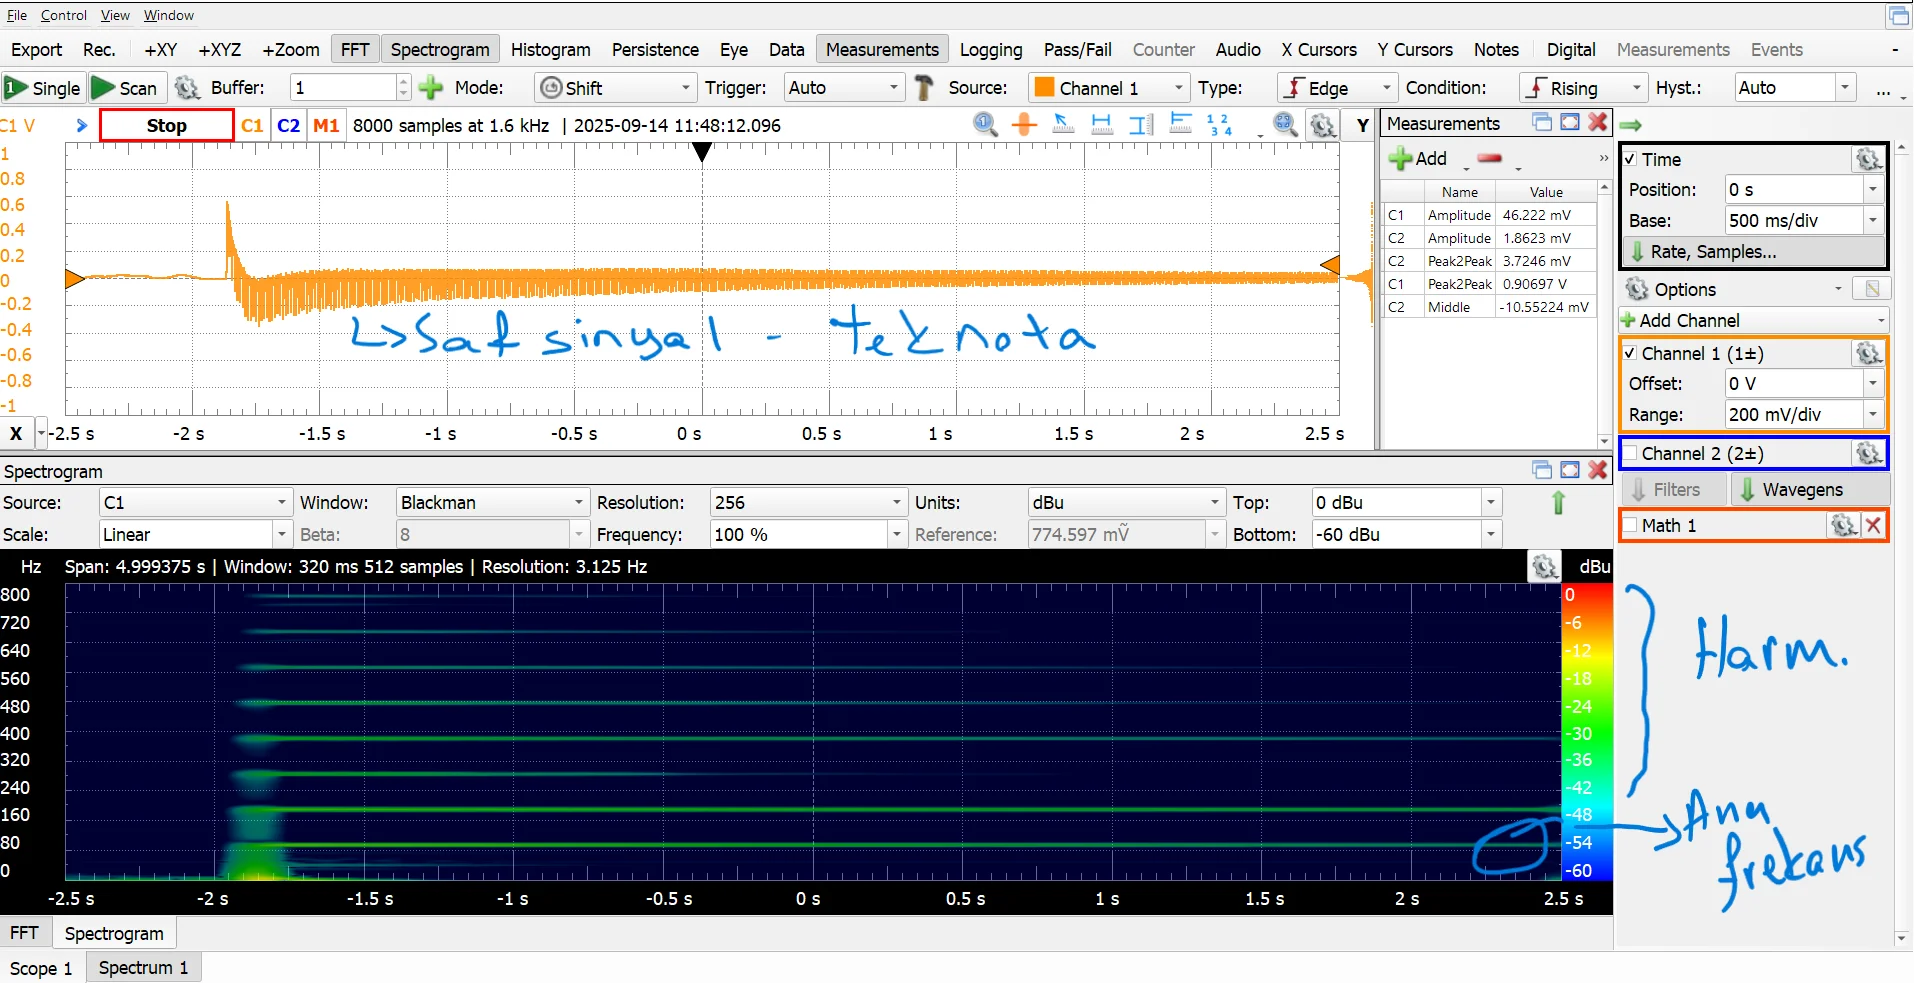The image size is (1914, 983).
Task: Enable the Math 1 checkbox
Action: click(1630, 525)
